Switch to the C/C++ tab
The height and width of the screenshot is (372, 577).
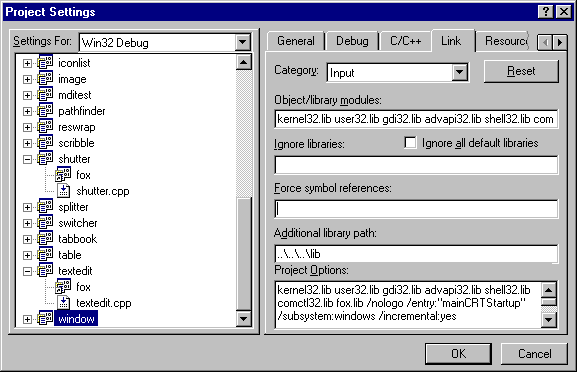pos(406,41)
